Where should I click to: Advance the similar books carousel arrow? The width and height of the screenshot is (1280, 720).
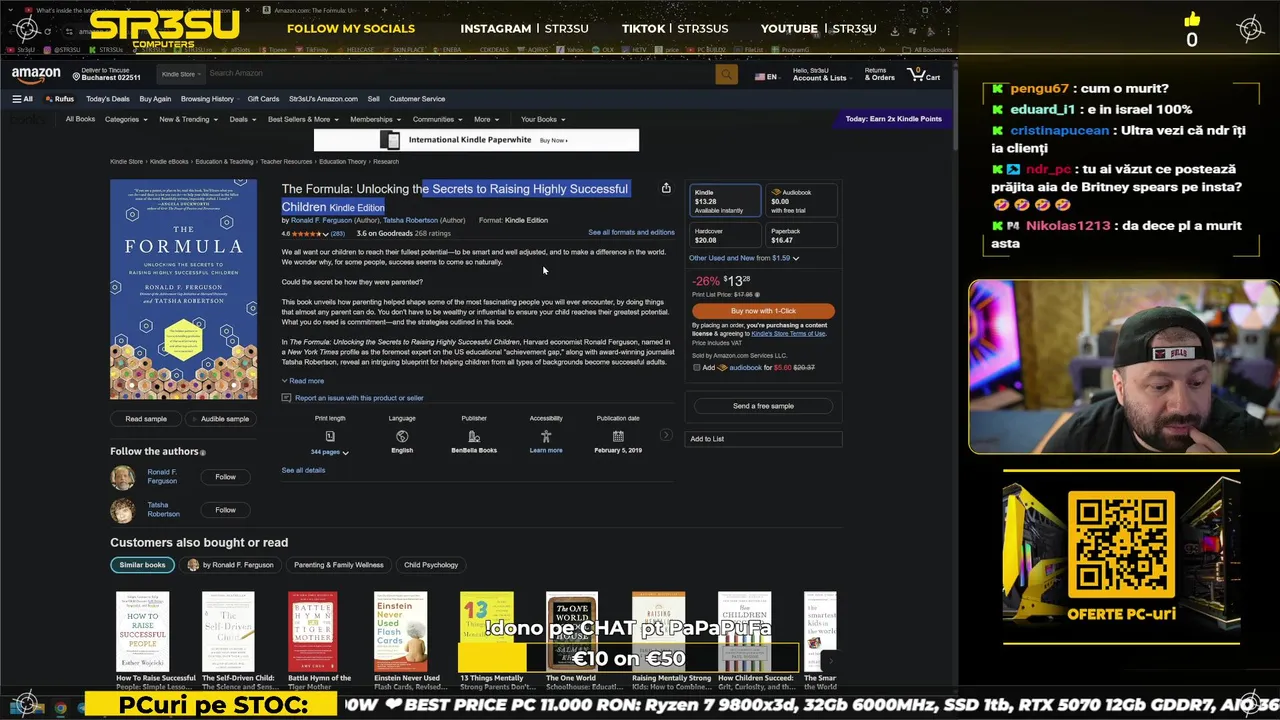[x=829, y=660]
